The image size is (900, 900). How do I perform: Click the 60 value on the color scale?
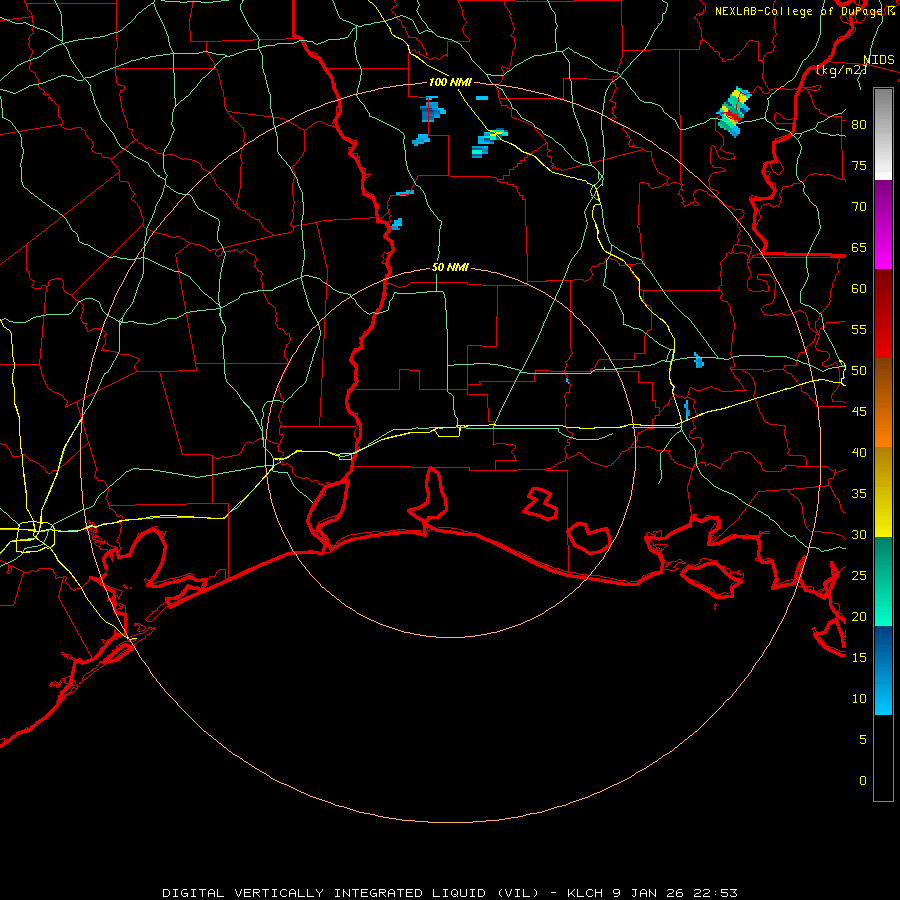coord(859,289)
